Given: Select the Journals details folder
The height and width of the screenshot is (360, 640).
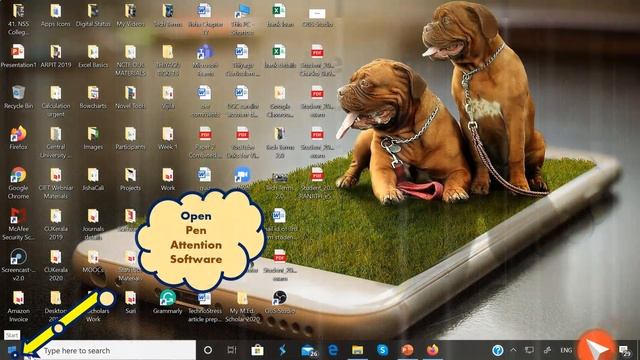Looking at the screenshot, I should point(93,224).
